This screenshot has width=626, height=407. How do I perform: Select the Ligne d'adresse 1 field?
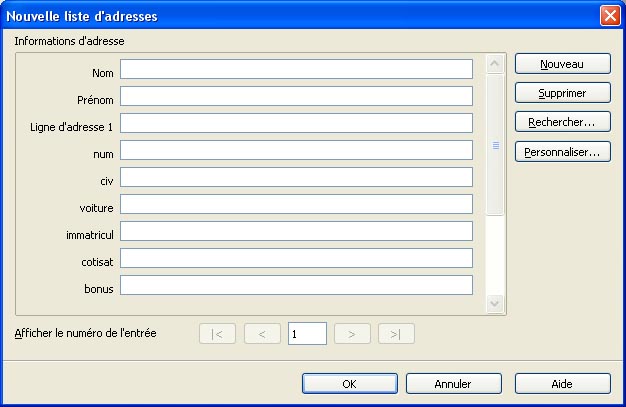coord(296,123)
